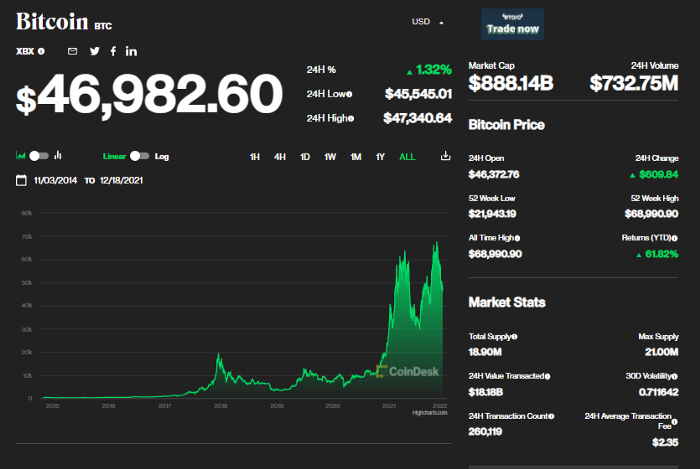This screenshot has width=700, height=469.
Task: Click 24H Open value $46,372.76
Action: [494, 174]
